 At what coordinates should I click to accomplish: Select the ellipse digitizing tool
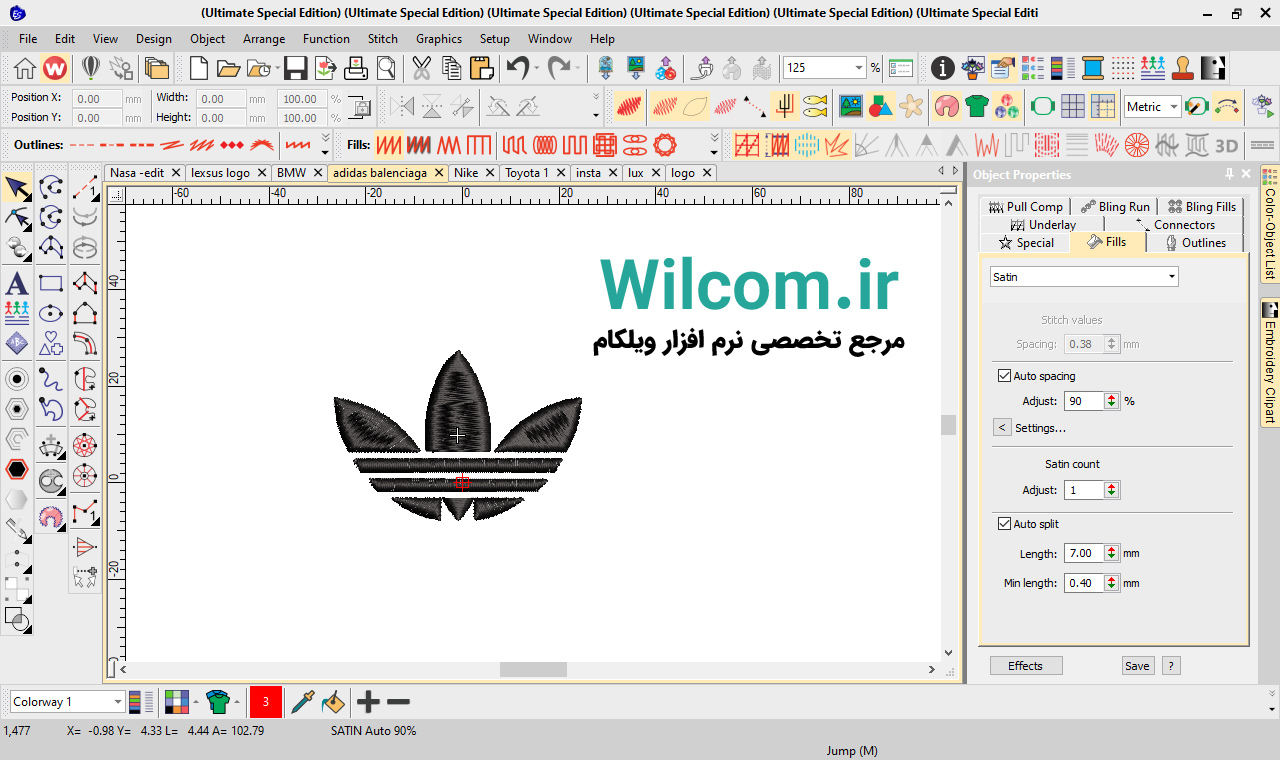coord(51,313)
